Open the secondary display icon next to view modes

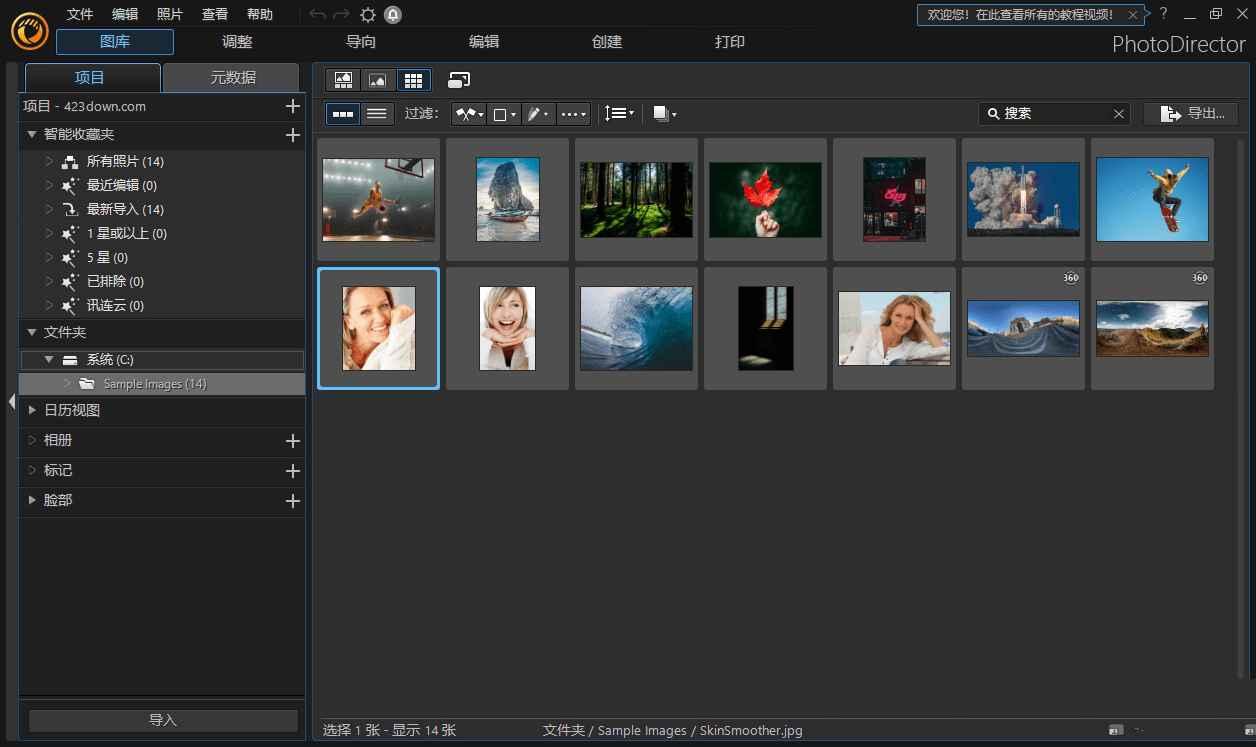coord(459,79)
